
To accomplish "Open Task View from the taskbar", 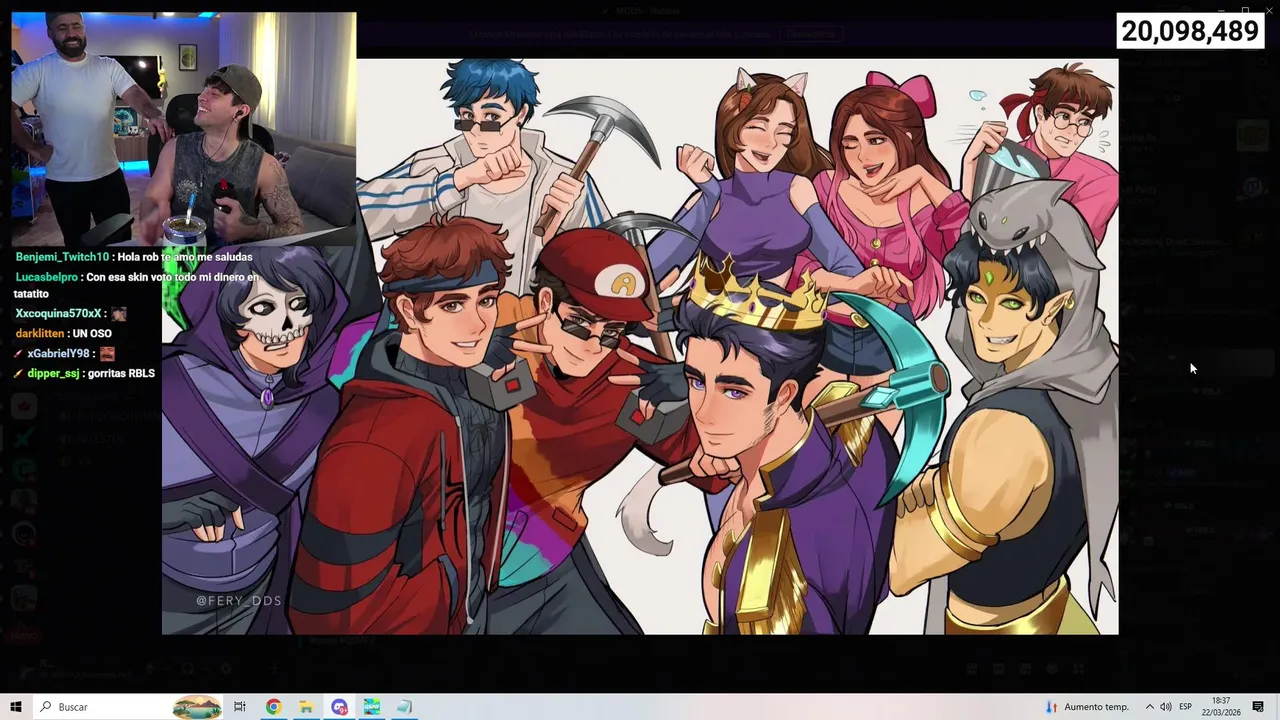I will (240, 707).
